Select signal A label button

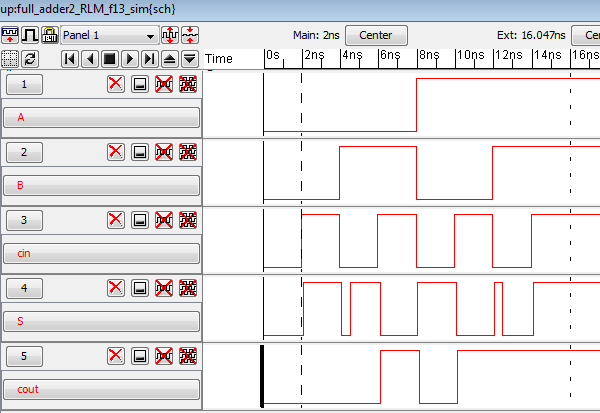[x=101, y=117]
